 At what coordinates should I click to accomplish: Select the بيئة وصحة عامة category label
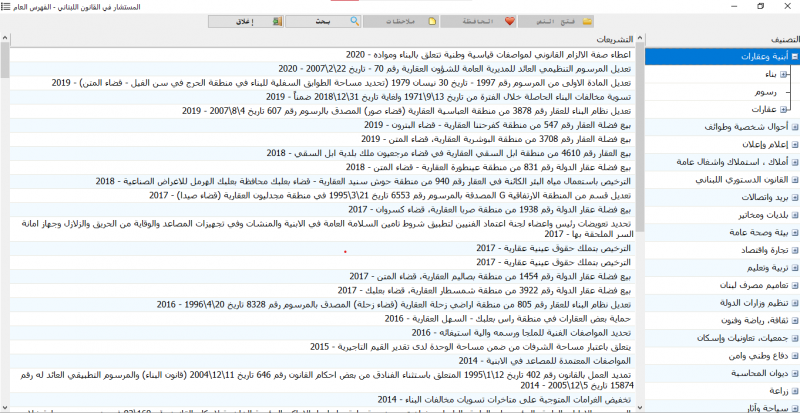click(x=759, y=232)
